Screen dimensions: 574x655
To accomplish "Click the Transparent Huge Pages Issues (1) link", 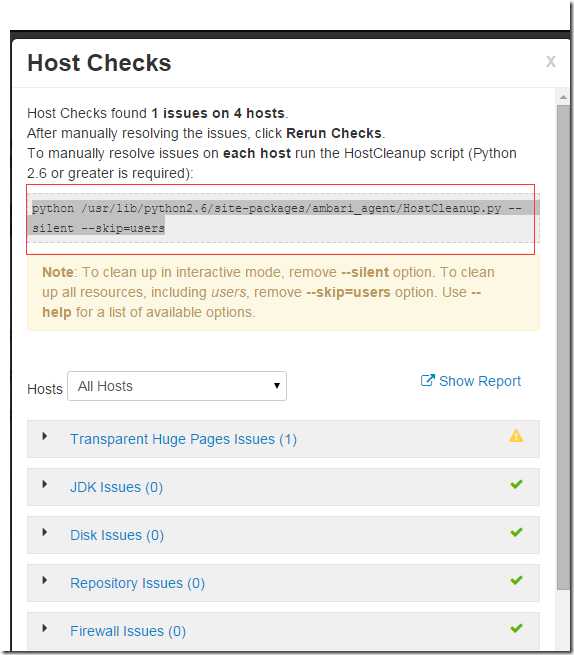I will (183, 439).
